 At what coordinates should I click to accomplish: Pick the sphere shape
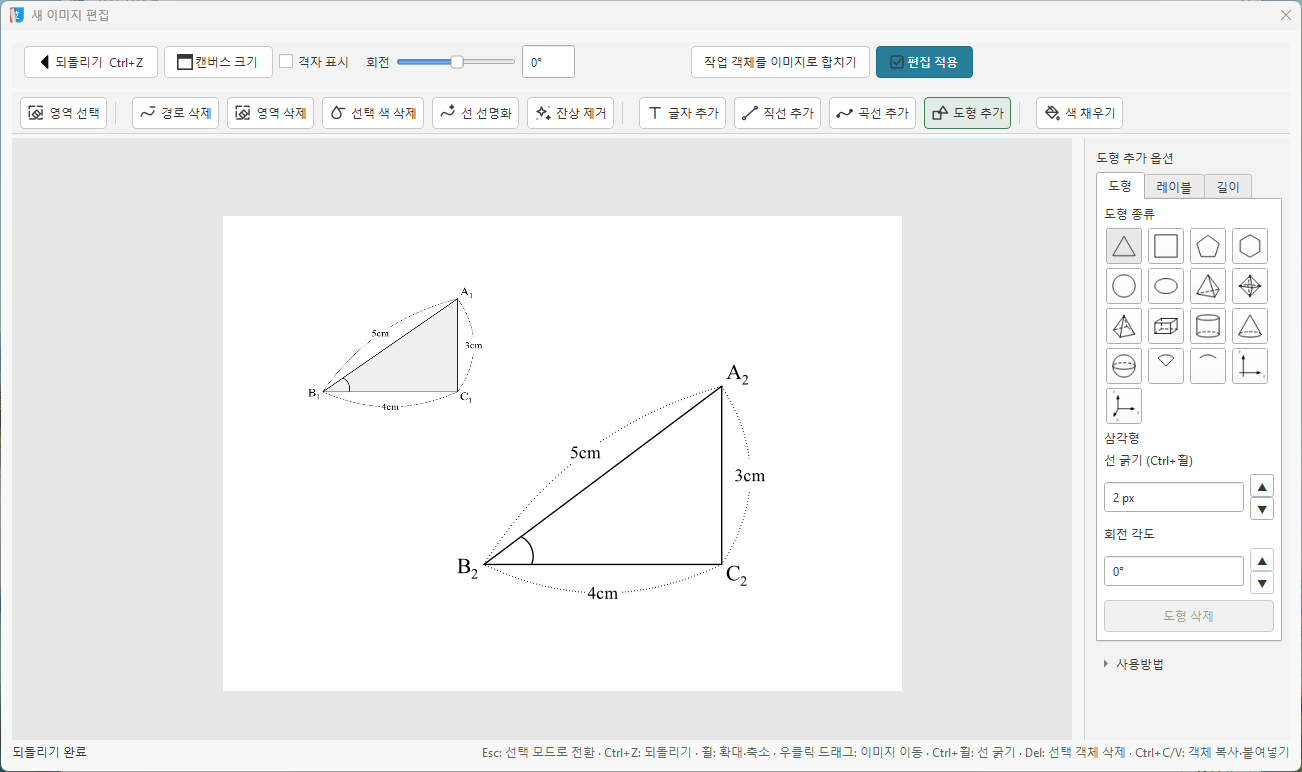pos(1124,366)
